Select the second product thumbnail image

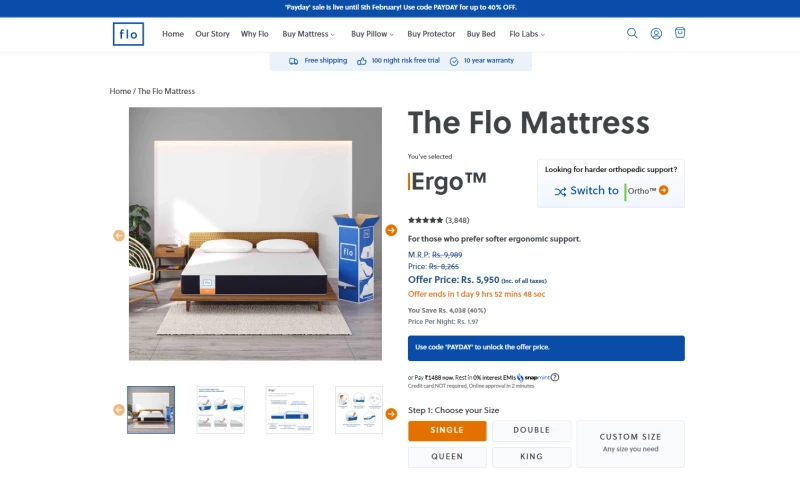tap(220, 410)
